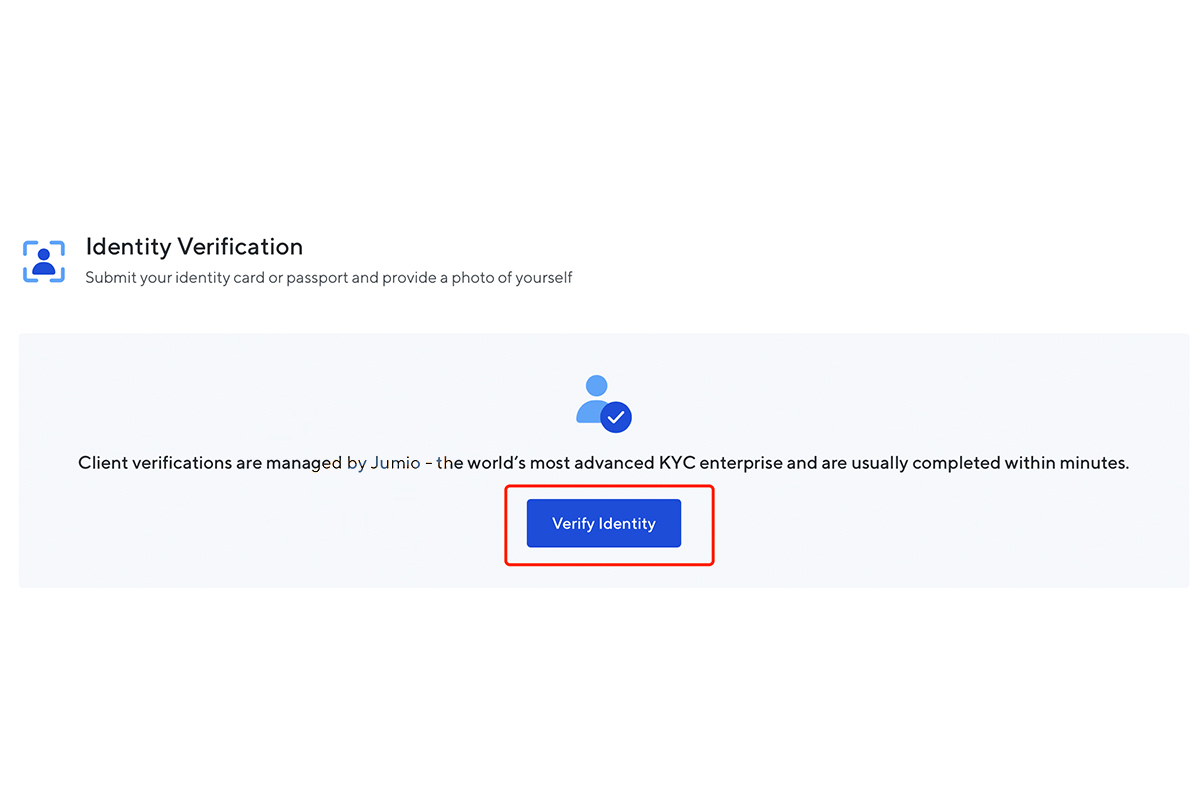Screen dimensions: 1200x800
Task: Click the face-scan Identity Verification icon
Action: coord(44,262)
